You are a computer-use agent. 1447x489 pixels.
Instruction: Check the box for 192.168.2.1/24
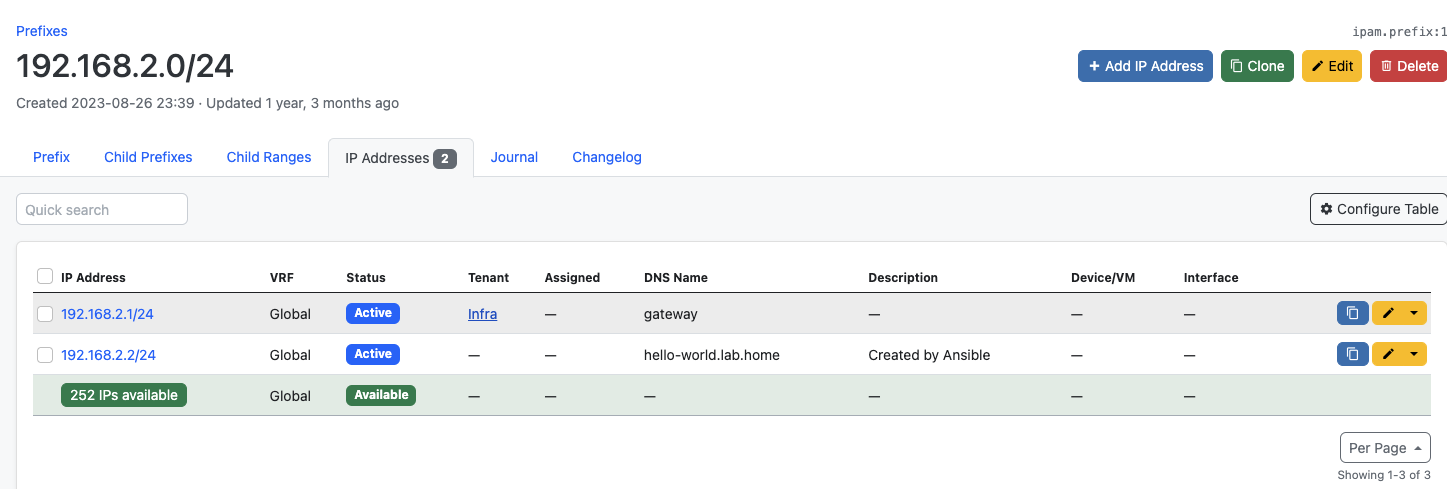[45, 314]
